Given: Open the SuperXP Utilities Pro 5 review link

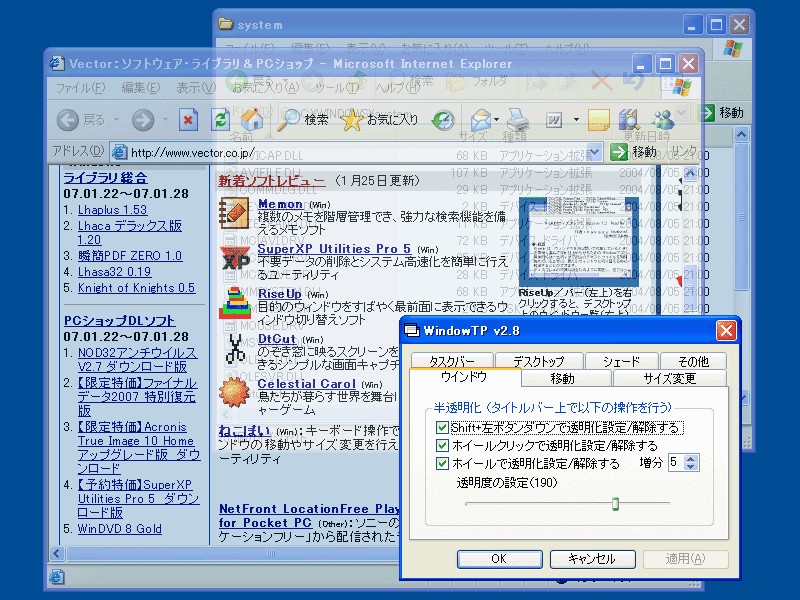Looking at the screenshot, I should click(x=334, y=248).
